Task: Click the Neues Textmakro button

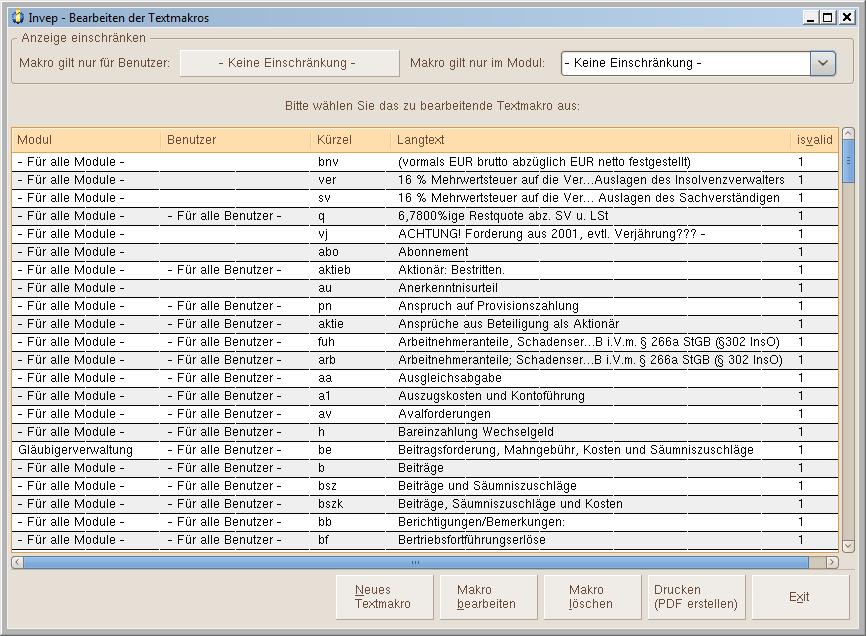Action: point(384,597)
